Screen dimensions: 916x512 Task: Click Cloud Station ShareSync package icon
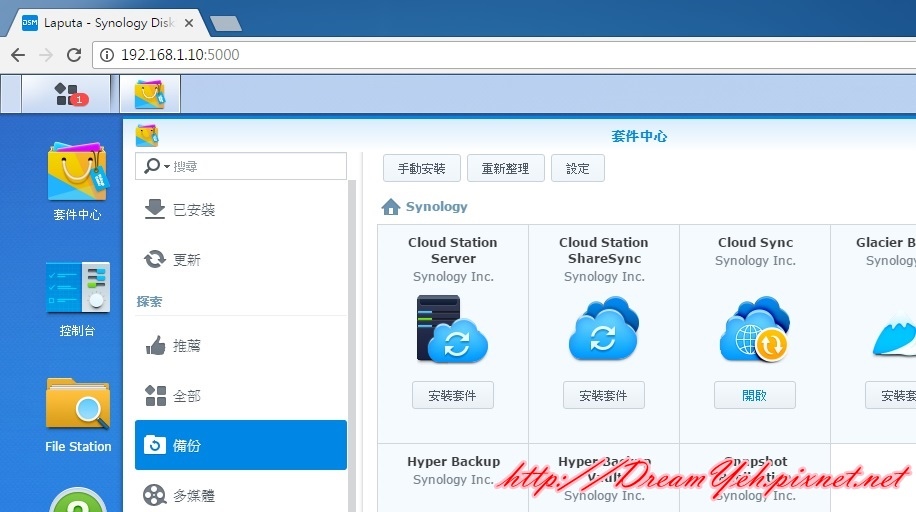click(603, 328)
